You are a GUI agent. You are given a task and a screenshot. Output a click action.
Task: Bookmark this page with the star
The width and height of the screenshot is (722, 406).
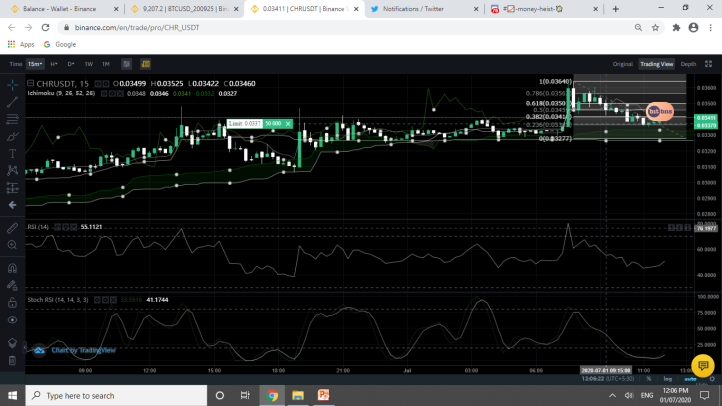(x=655, y=28)
